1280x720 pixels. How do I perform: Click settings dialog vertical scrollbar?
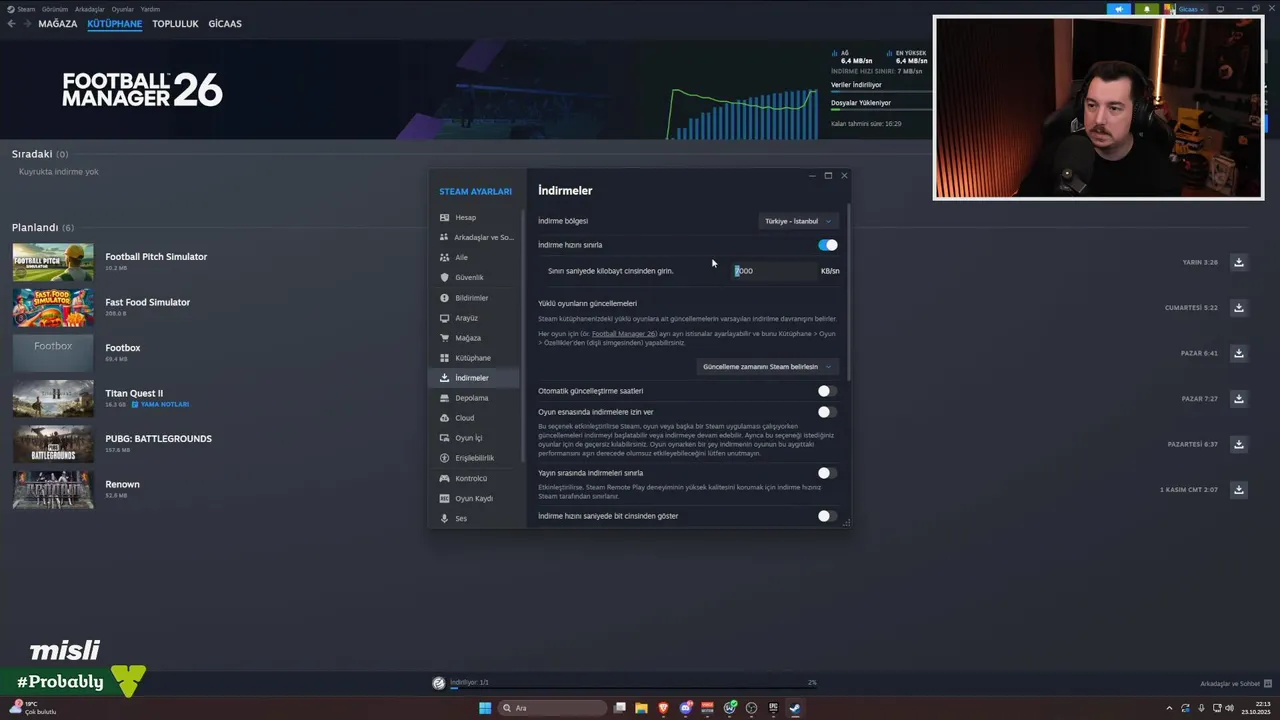click(848, 292)
